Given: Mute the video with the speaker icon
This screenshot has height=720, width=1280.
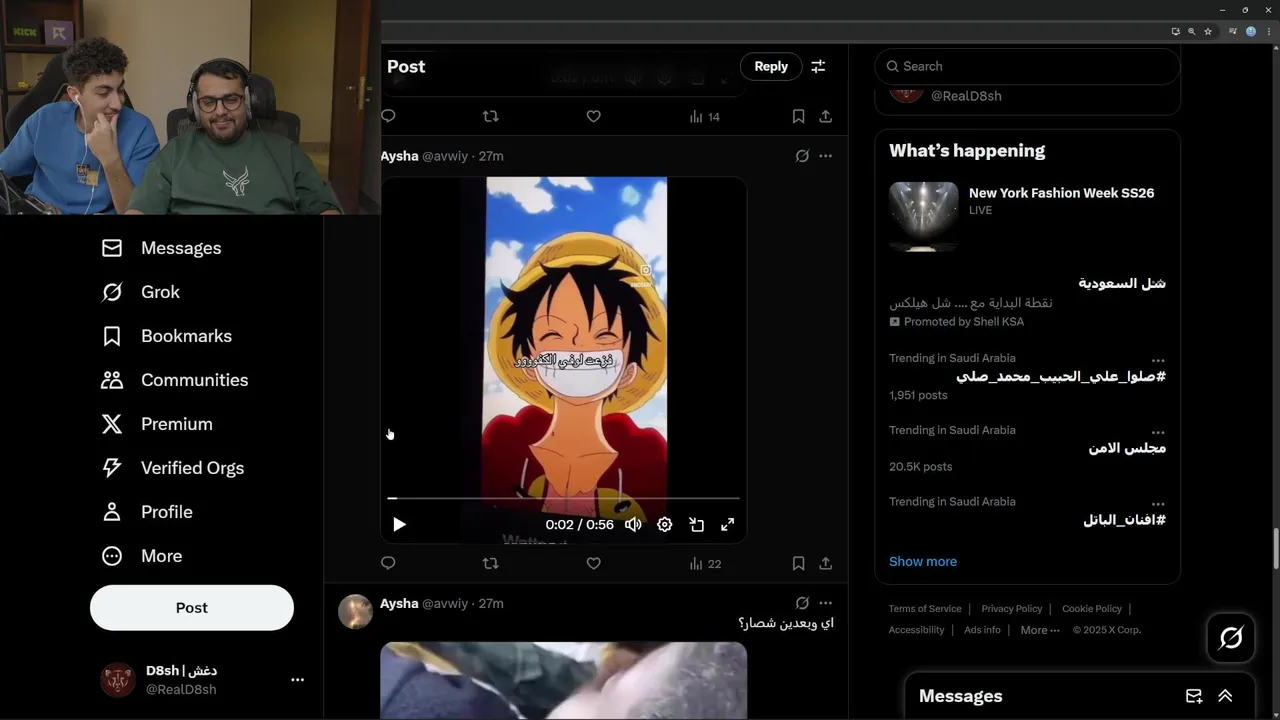Looking at the screenshot, I should tap(633, 524).
